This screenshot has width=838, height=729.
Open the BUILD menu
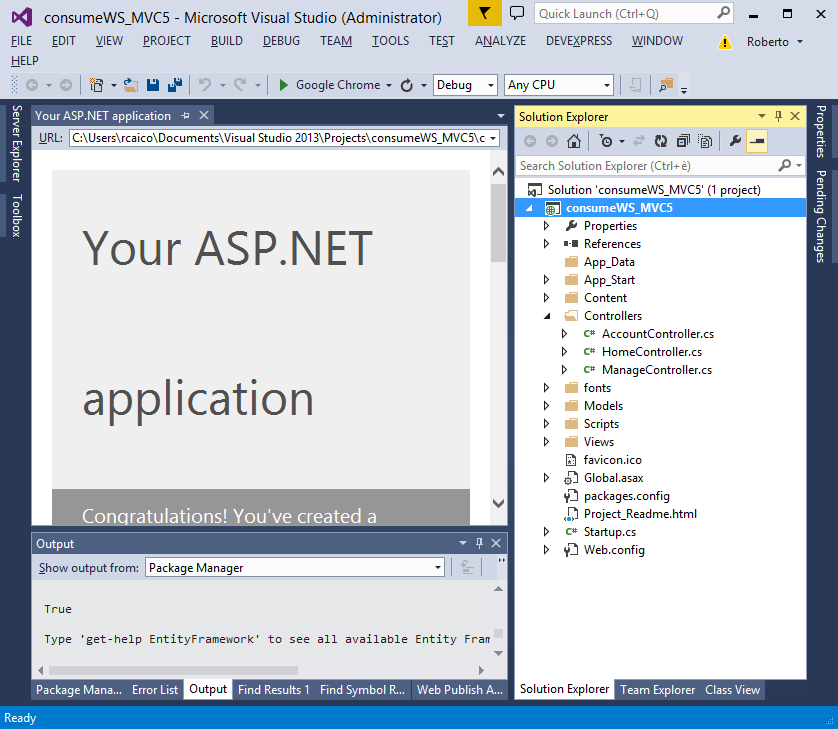227,41
